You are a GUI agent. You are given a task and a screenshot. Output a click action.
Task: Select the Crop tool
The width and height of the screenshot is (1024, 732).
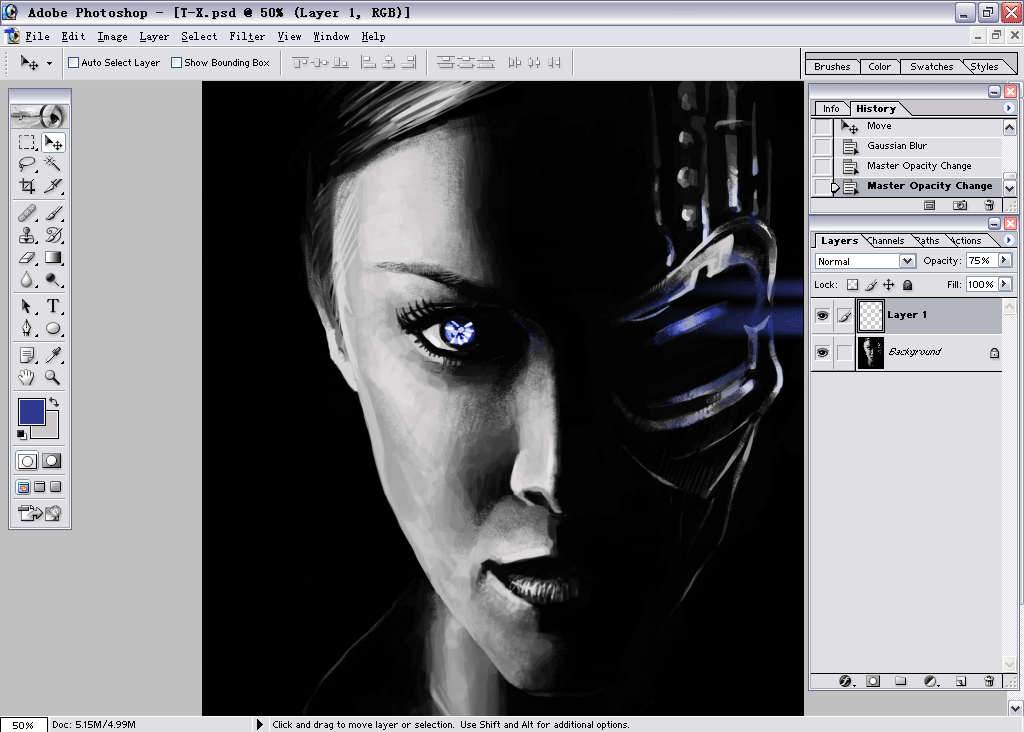tap(27, 186)
